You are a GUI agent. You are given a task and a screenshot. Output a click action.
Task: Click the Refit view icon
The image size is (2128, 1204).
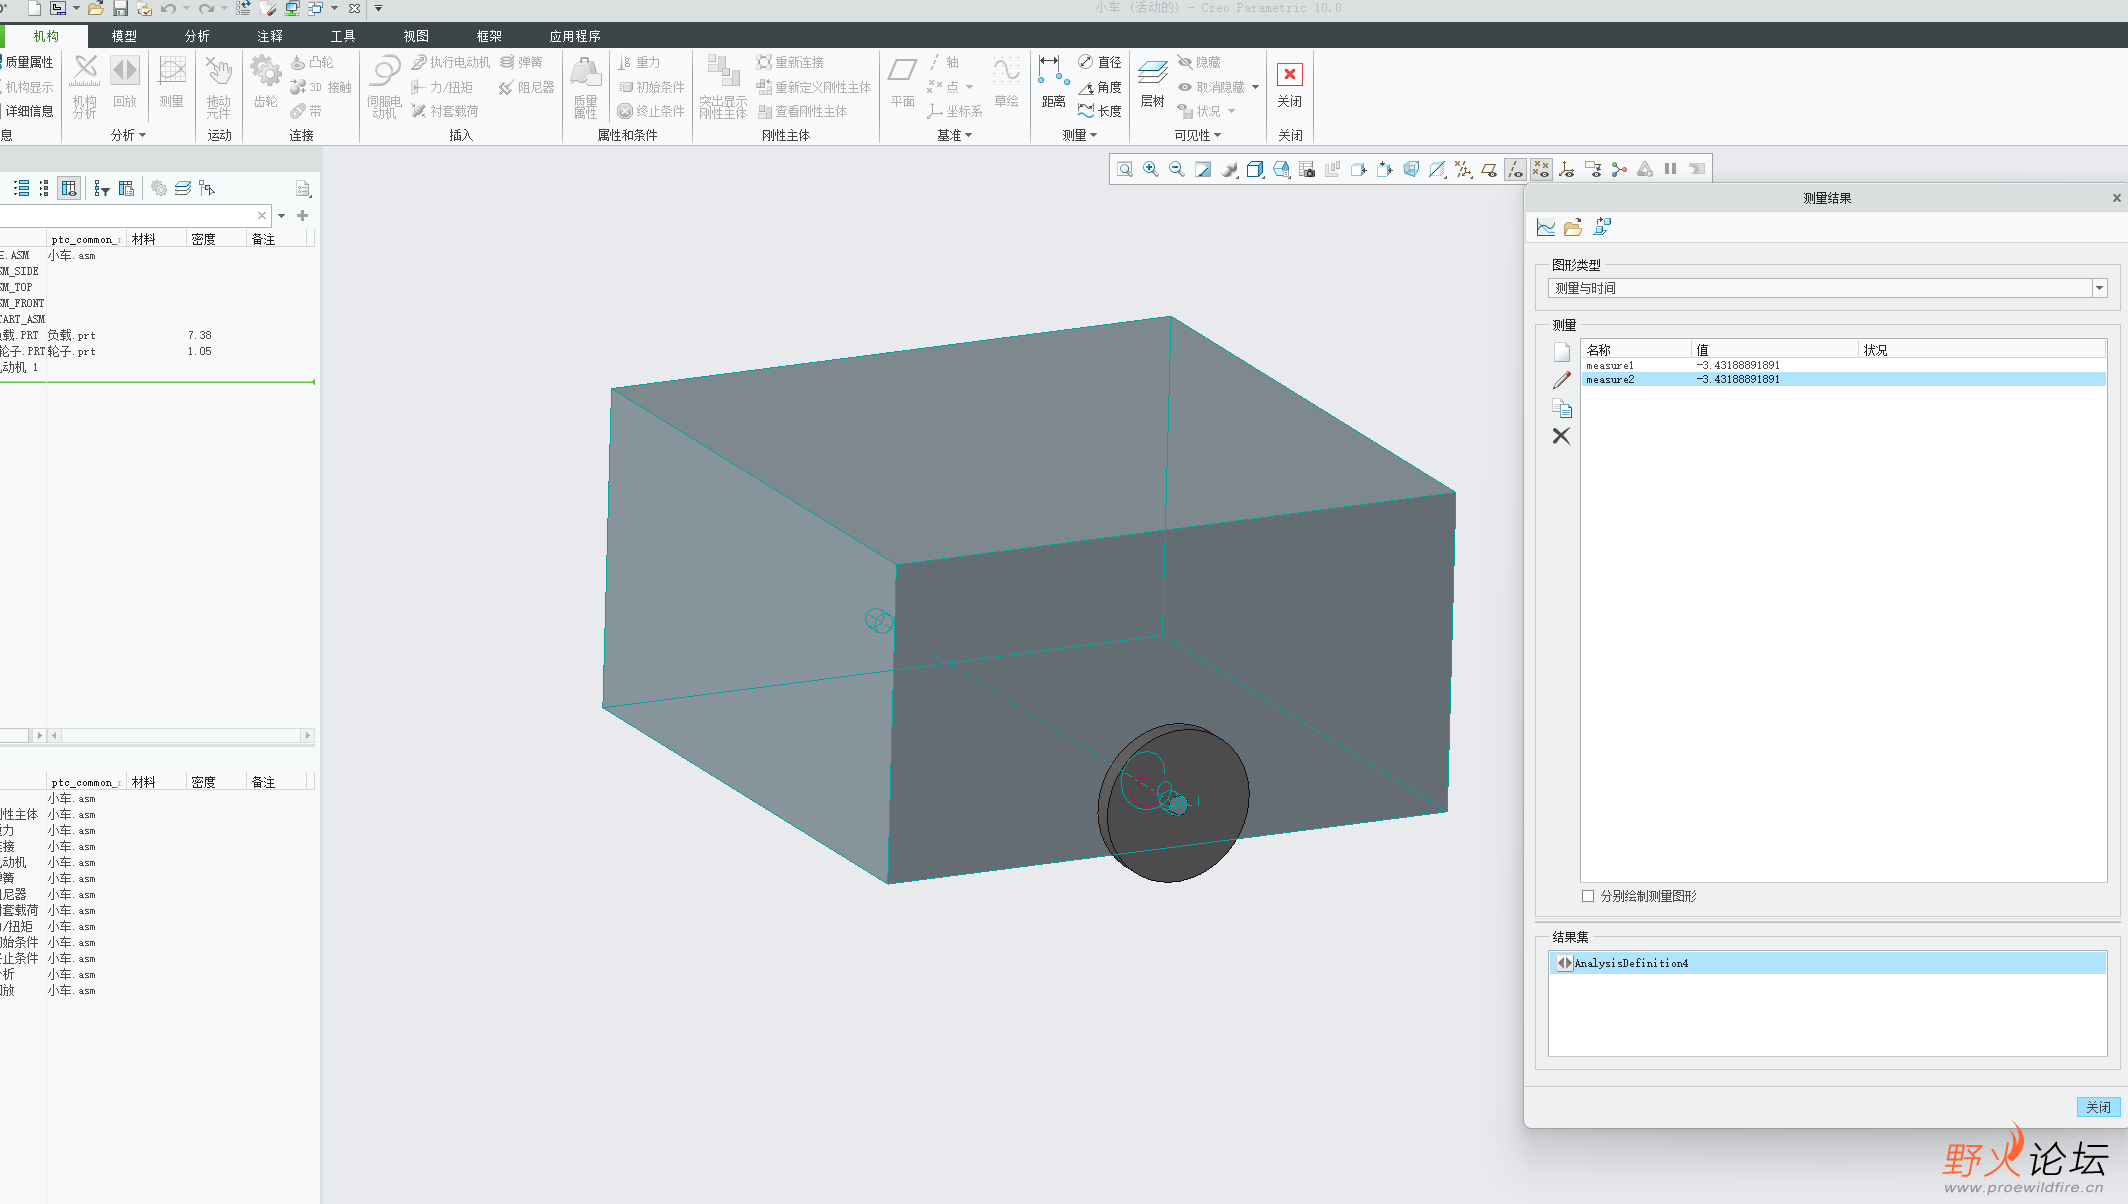[x=1125, y=169]
